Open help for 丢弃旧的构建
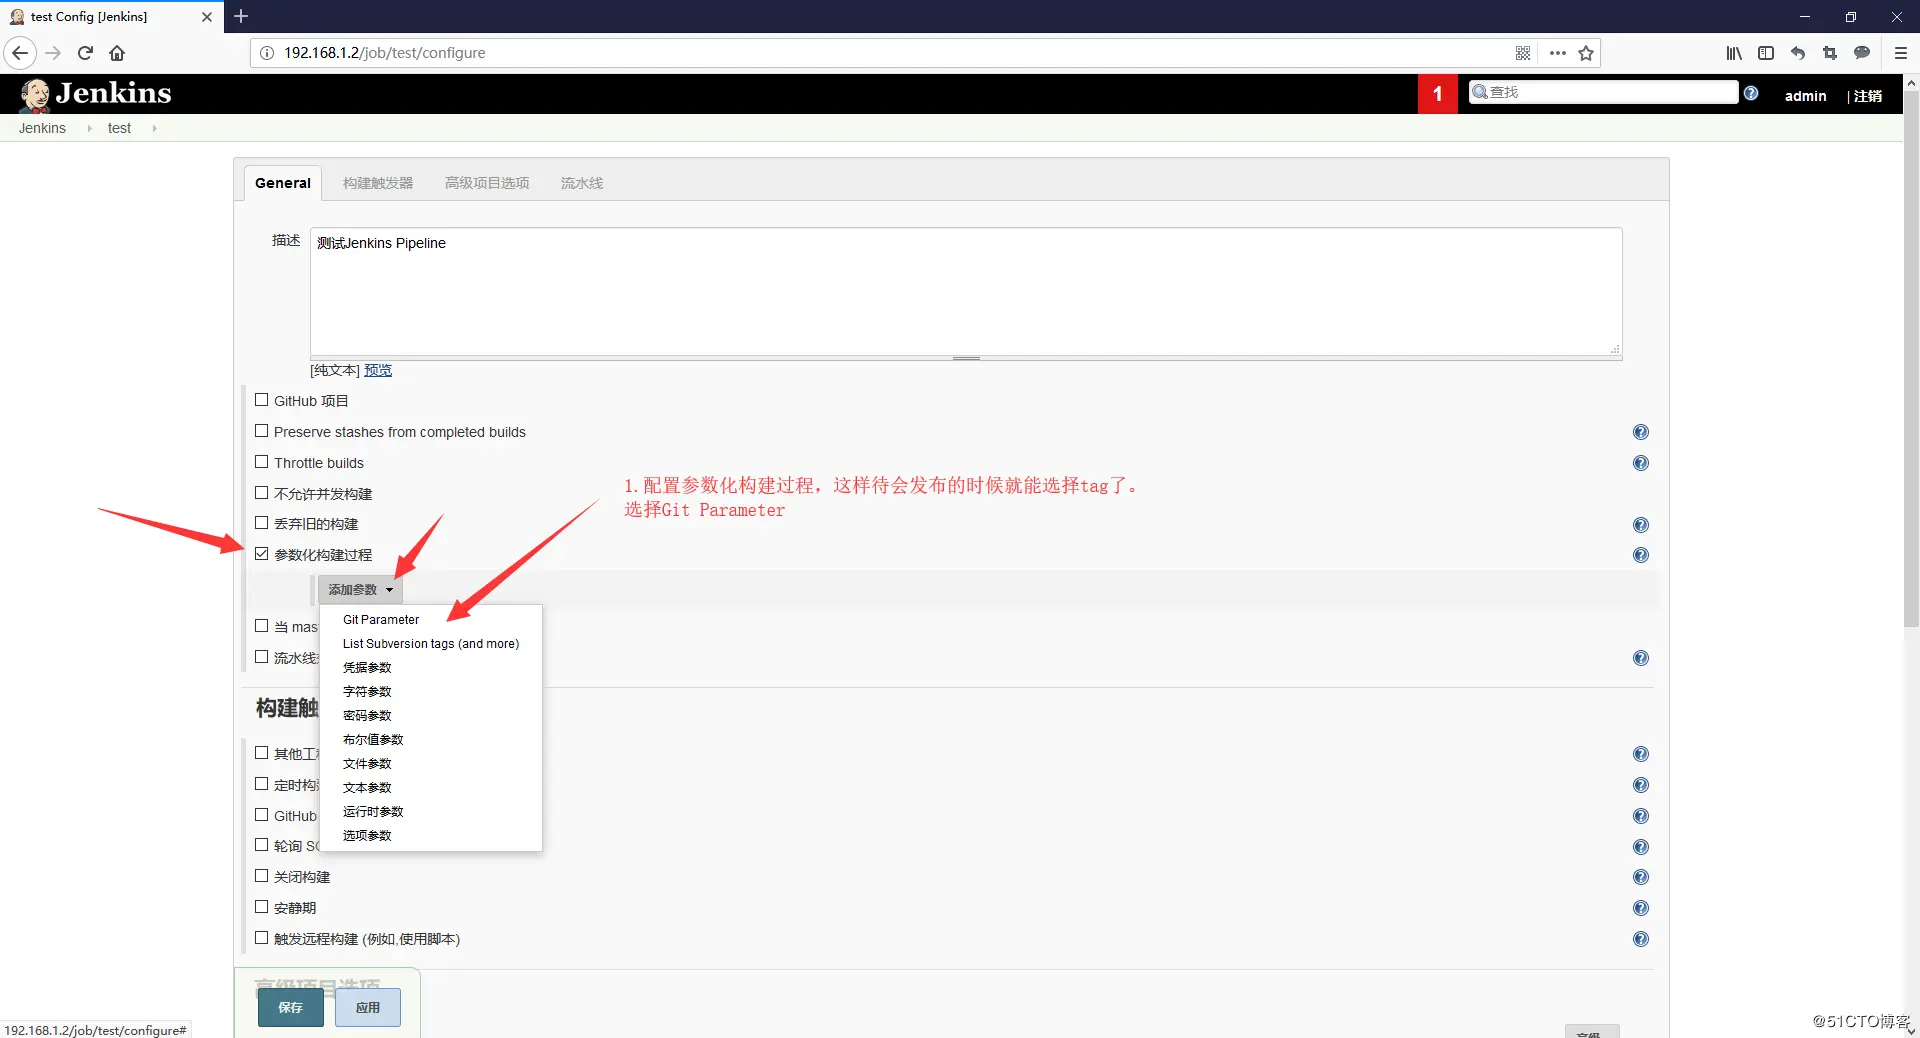This screenshot has width=1920, height=1038. pos(1640,525)
